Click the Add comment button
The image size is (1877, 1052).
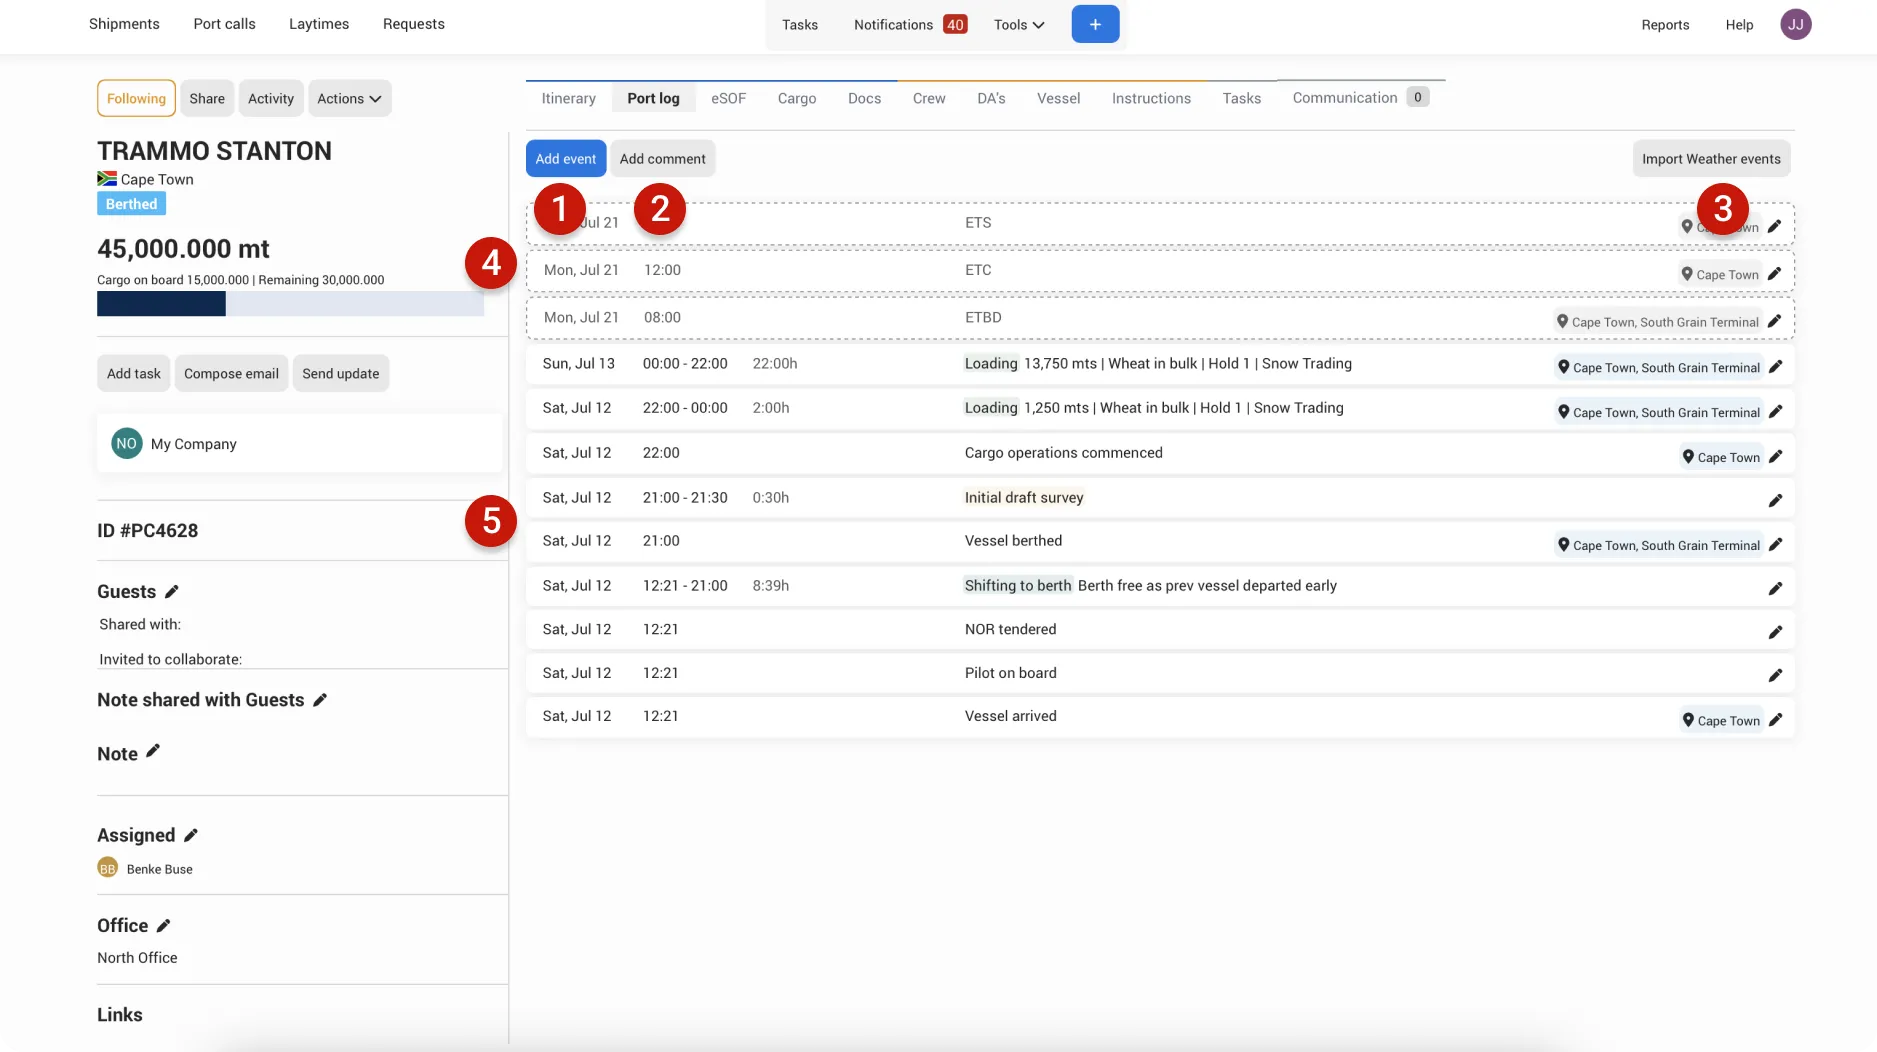663,158
